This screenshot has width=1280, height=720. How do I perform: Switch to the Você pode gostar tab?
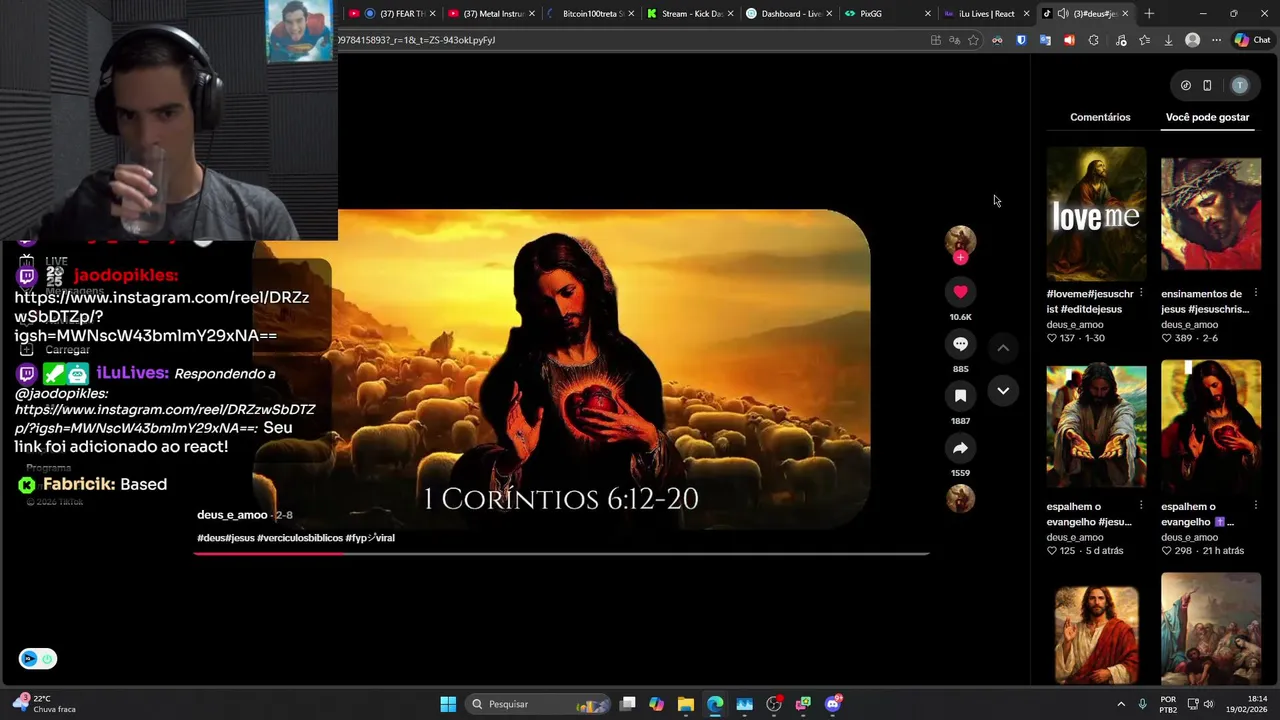1207,117
